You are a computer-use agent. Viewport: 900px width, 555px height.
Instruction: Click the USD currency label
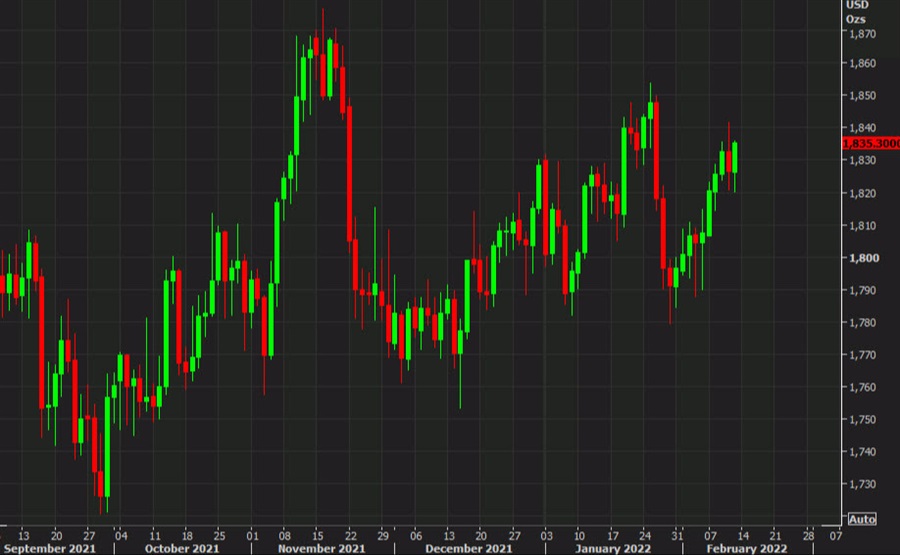tap(857, 5)
